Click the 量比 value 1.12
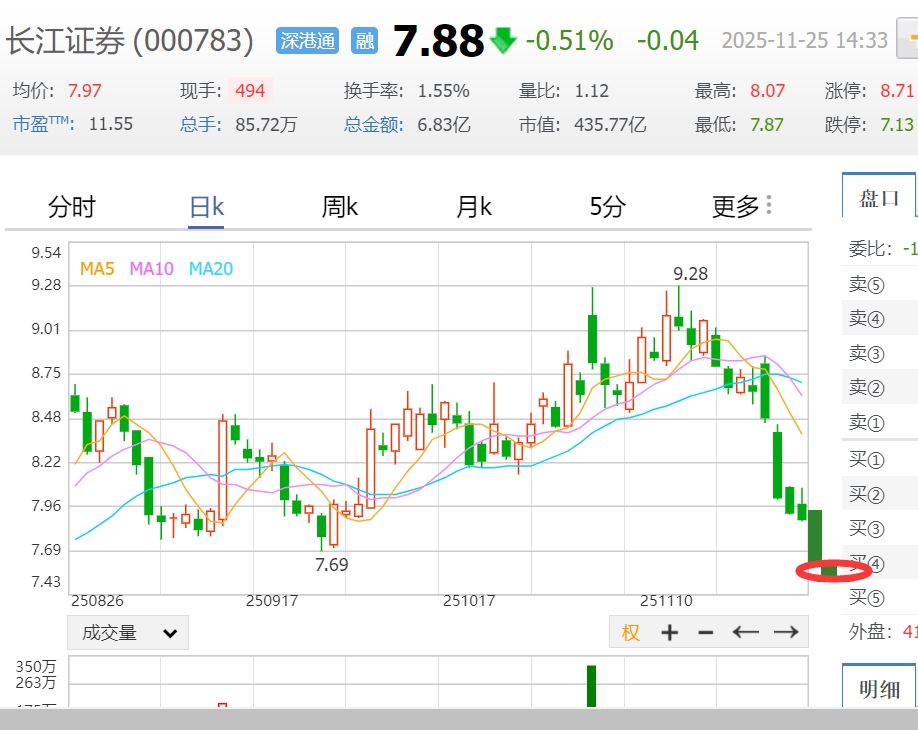This screenshot has height=730, width=918. [x=591, y=91]
